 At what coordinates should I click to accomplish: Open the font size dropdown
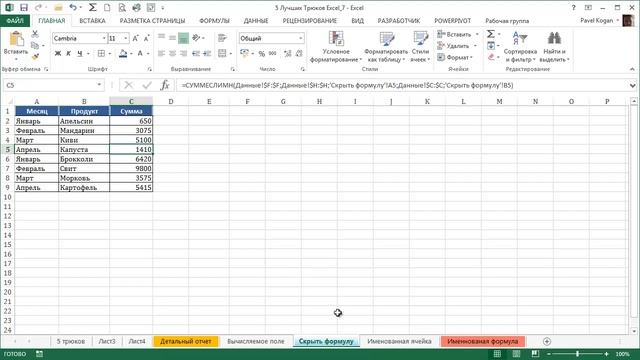126,38
